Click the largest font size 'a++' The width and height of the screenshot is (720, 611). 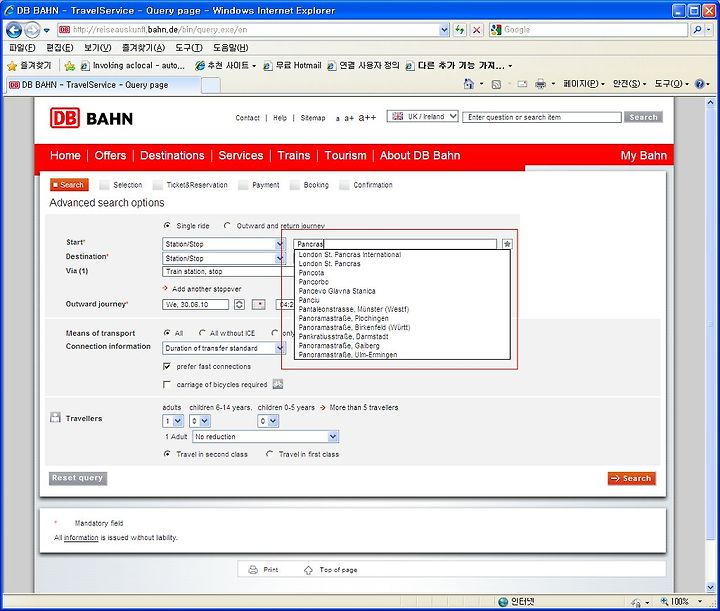point(367,118)
